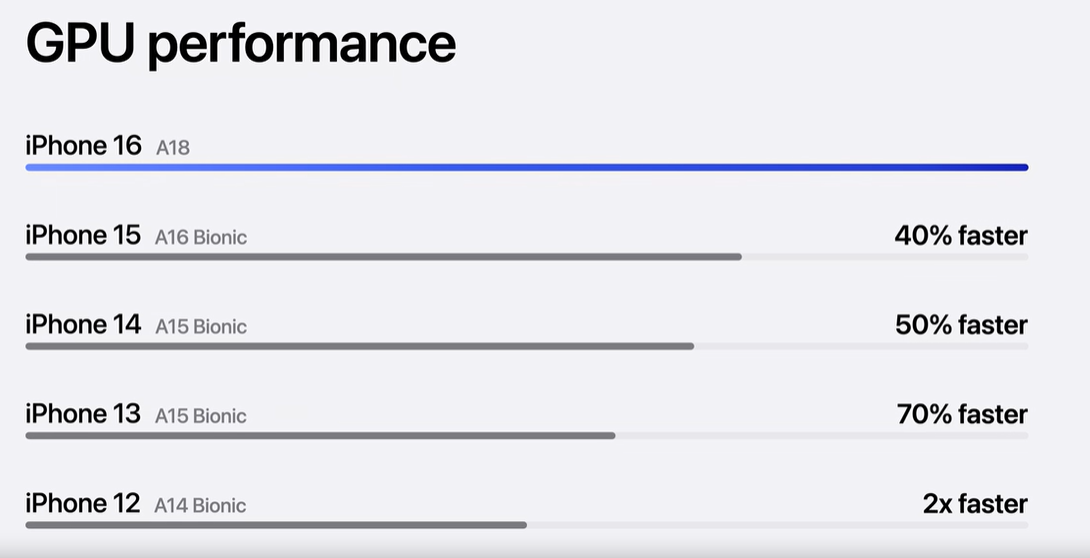The height and width of the screenshot is (558, 1090).
Task: Click A15 Bionic next to iPhone 14
Action: point(201,327)
